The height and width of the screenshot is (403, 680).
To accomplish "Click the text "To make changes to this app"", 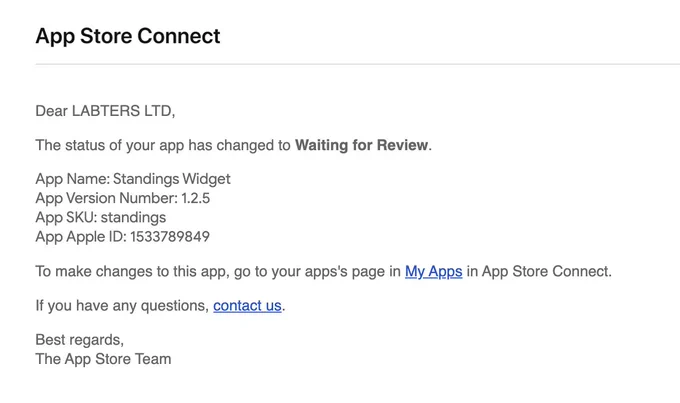I will tap(131, 272).
